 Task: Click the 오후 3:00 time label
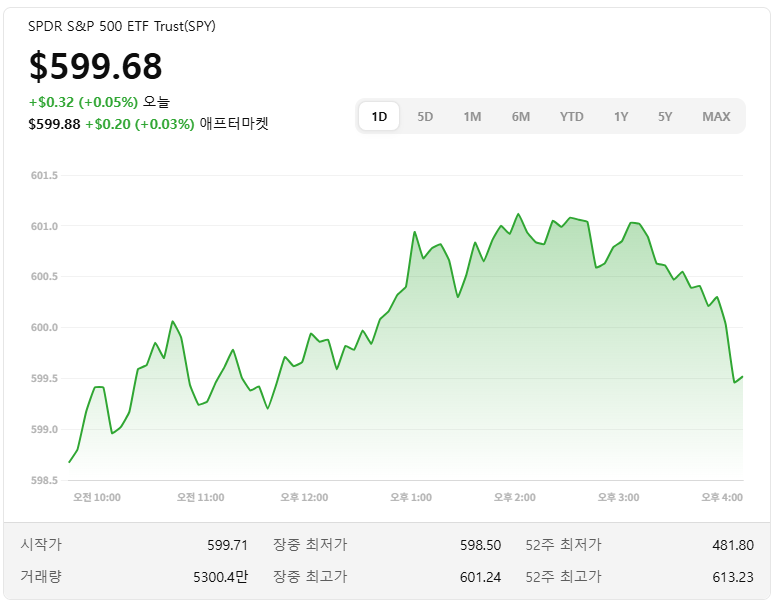[618, 497]
